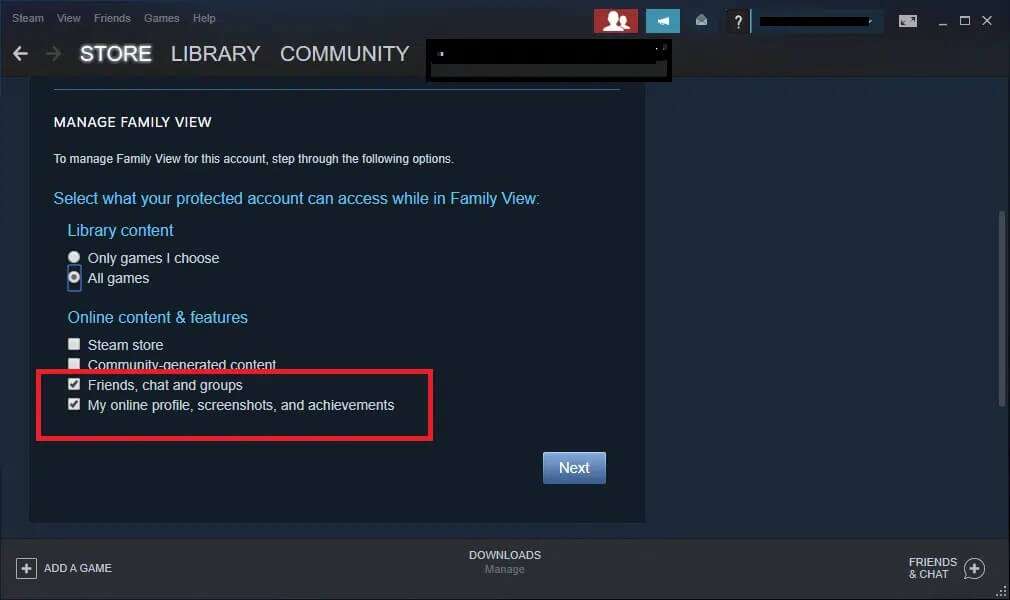Click the forward navigation arrow
The height and width of the screenshot is (600, 1010).
click(53, 53)
